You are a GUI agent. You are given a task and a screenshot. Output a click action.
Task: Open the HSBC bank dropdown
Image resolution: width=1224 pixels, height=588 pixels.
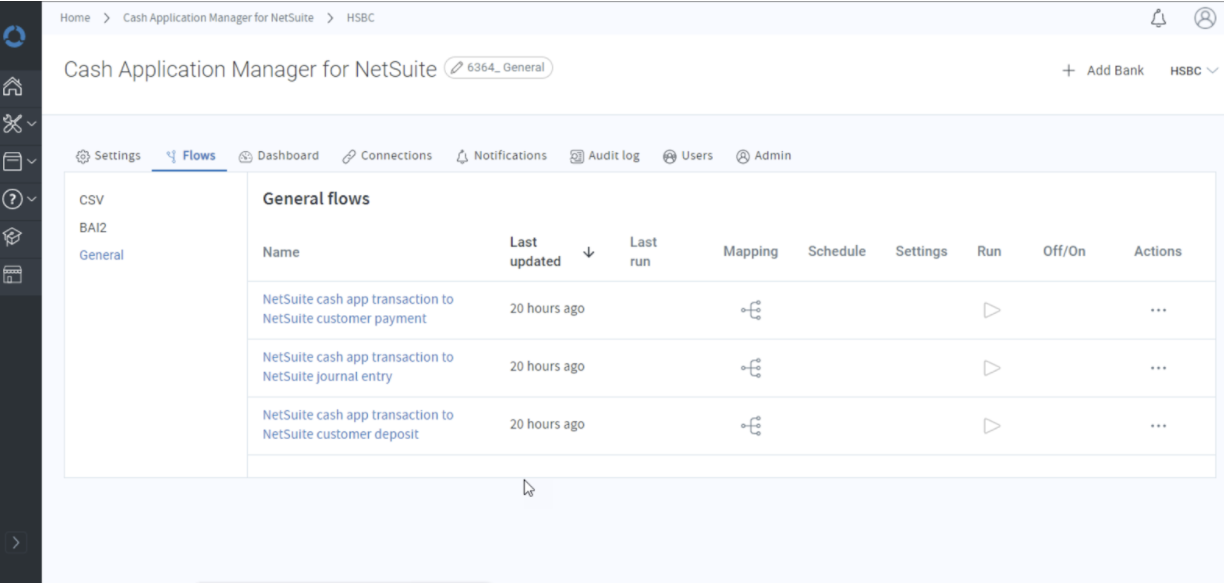pos(1194,71)
